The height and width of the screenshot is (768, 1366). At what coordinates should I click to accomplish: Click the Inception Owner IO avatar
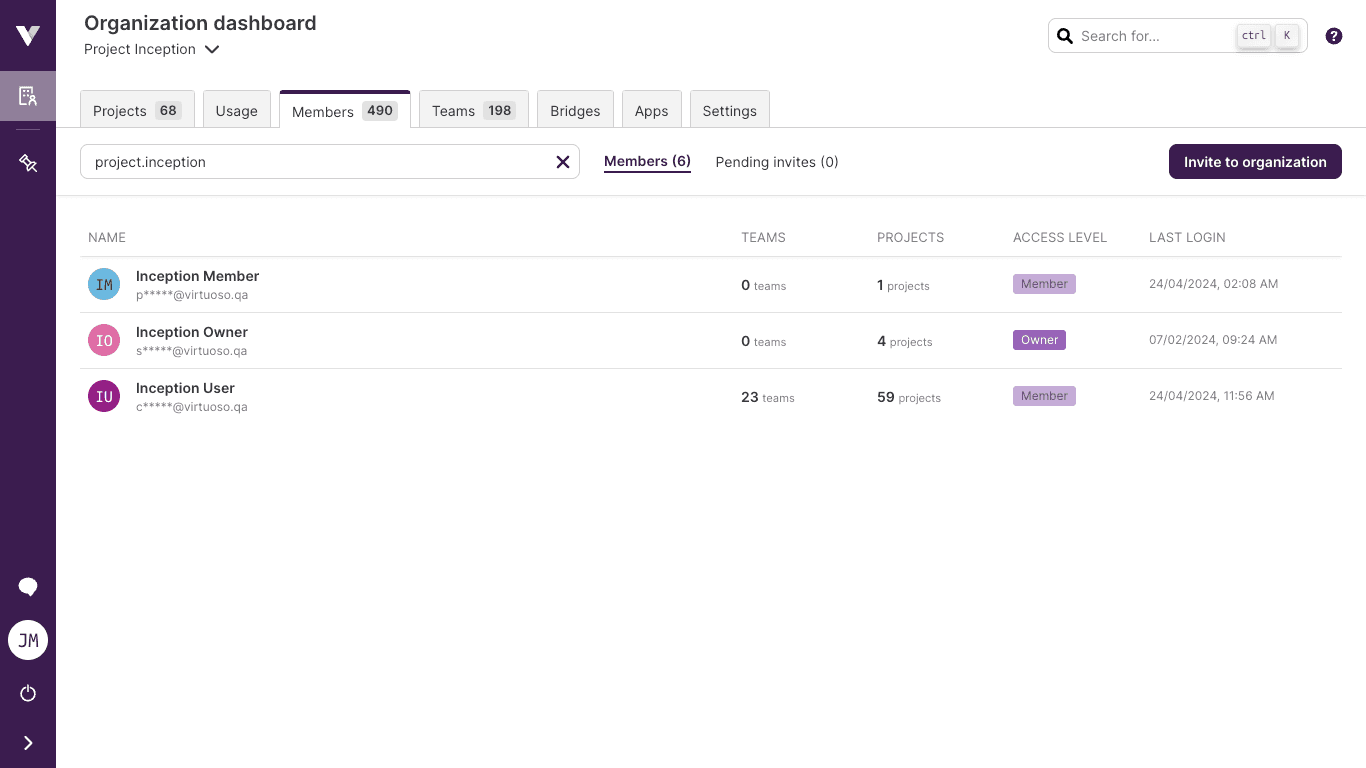click(x=104, y=340)
